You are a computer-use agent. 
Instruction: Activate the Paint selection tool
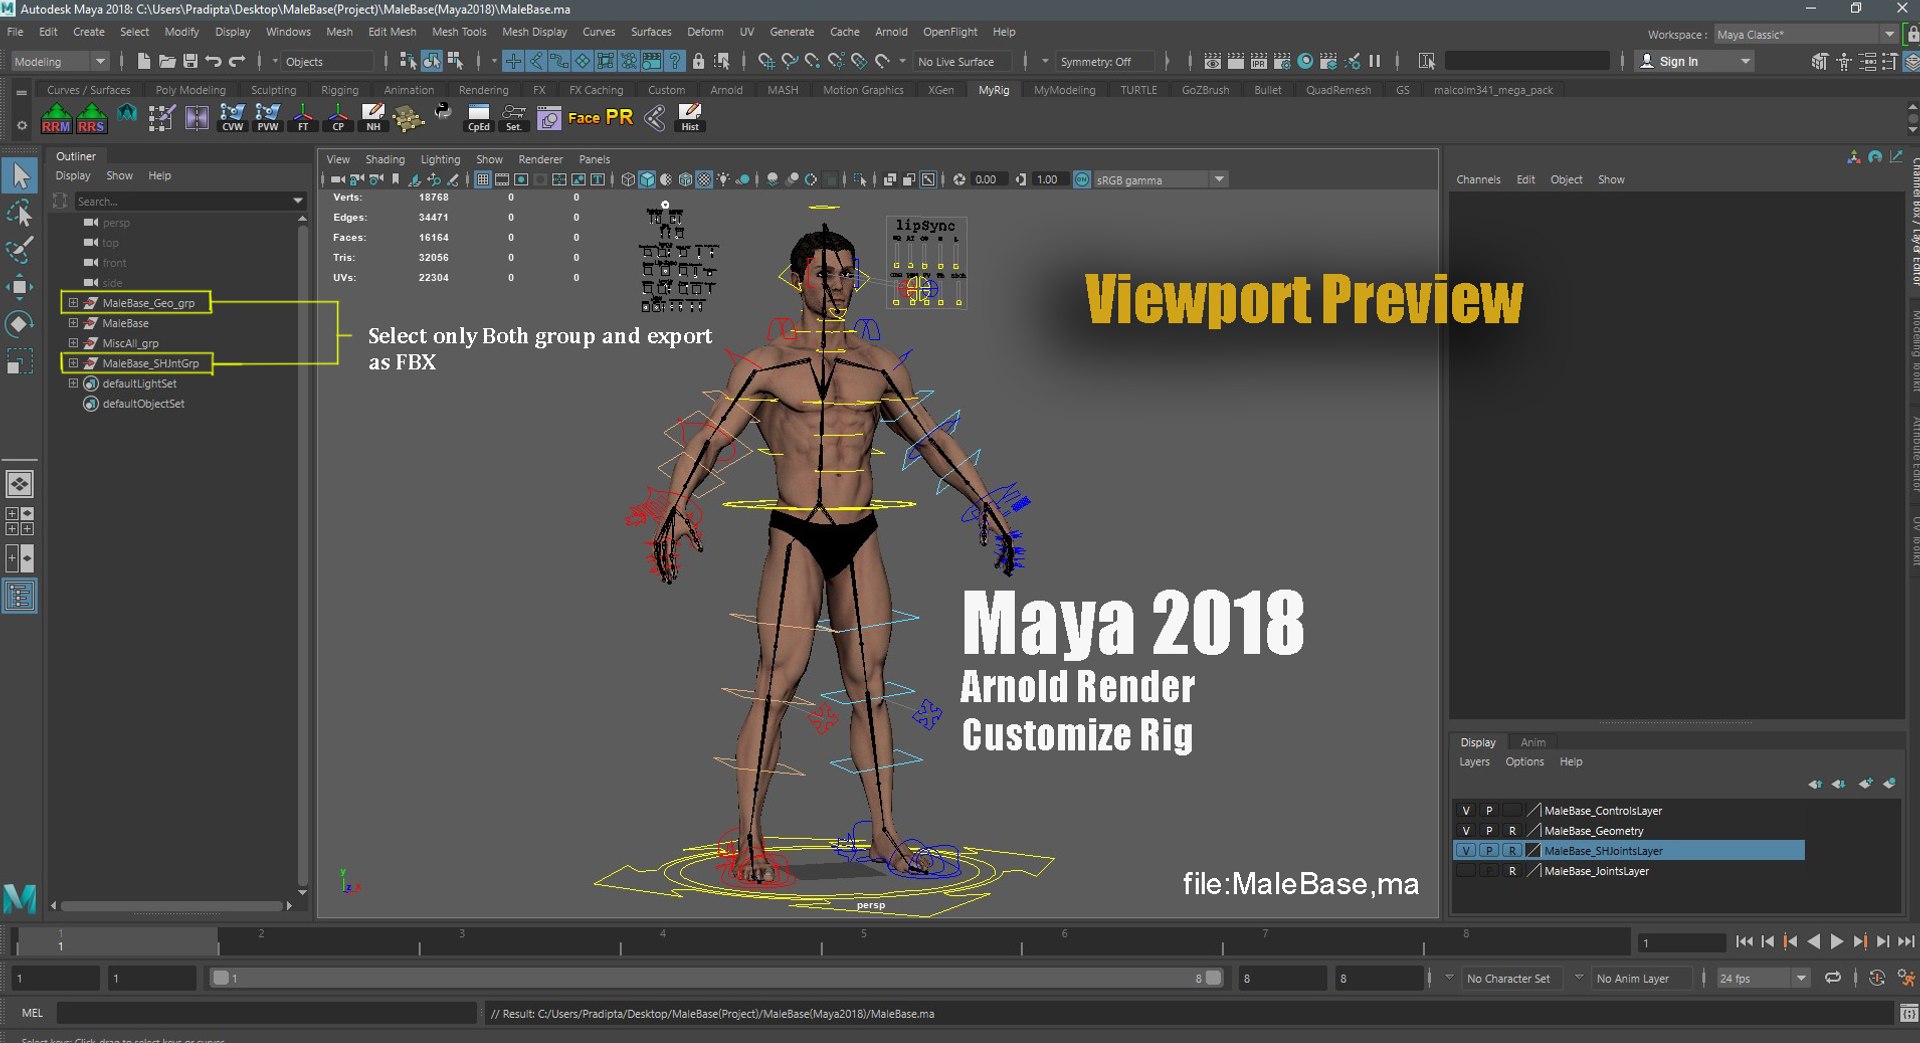point(20,250)
